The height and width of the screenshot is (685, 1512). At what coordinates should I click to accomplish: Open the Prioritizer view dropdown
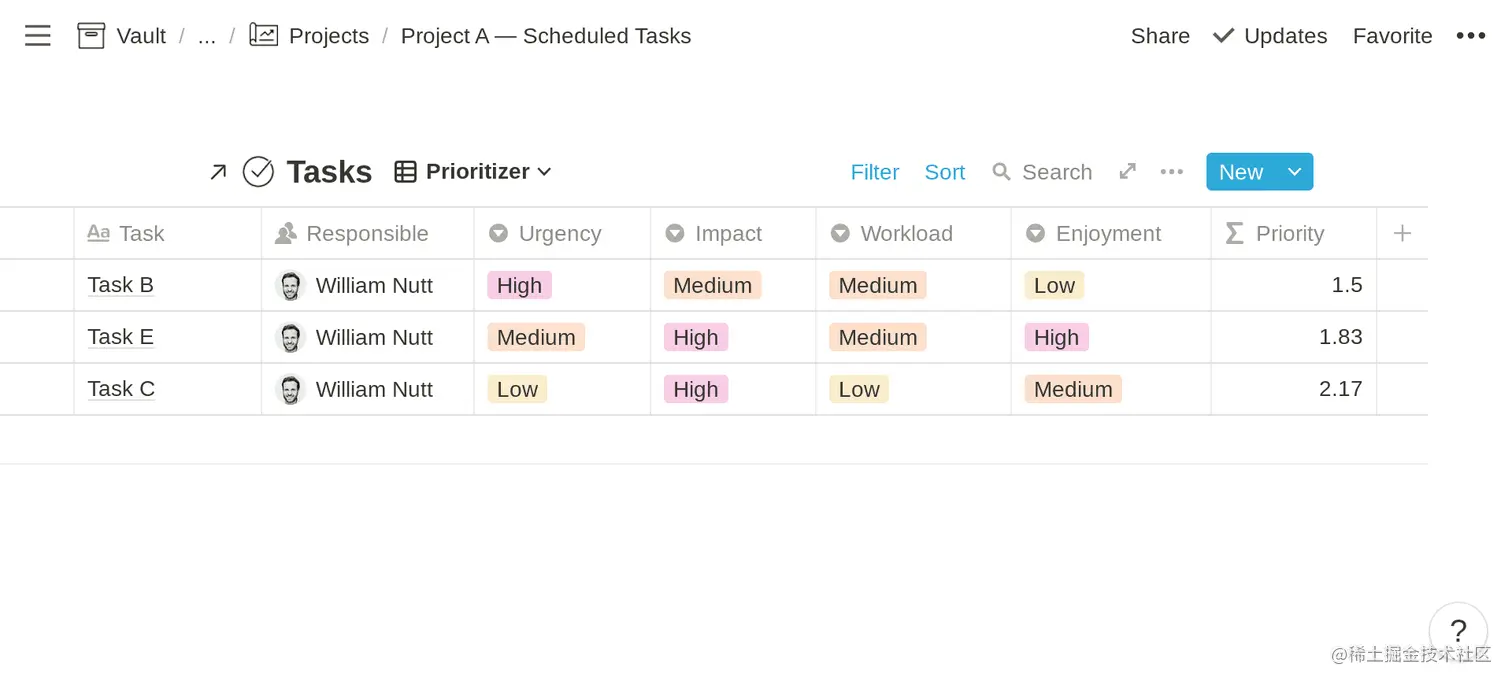[x=546, y=171]
